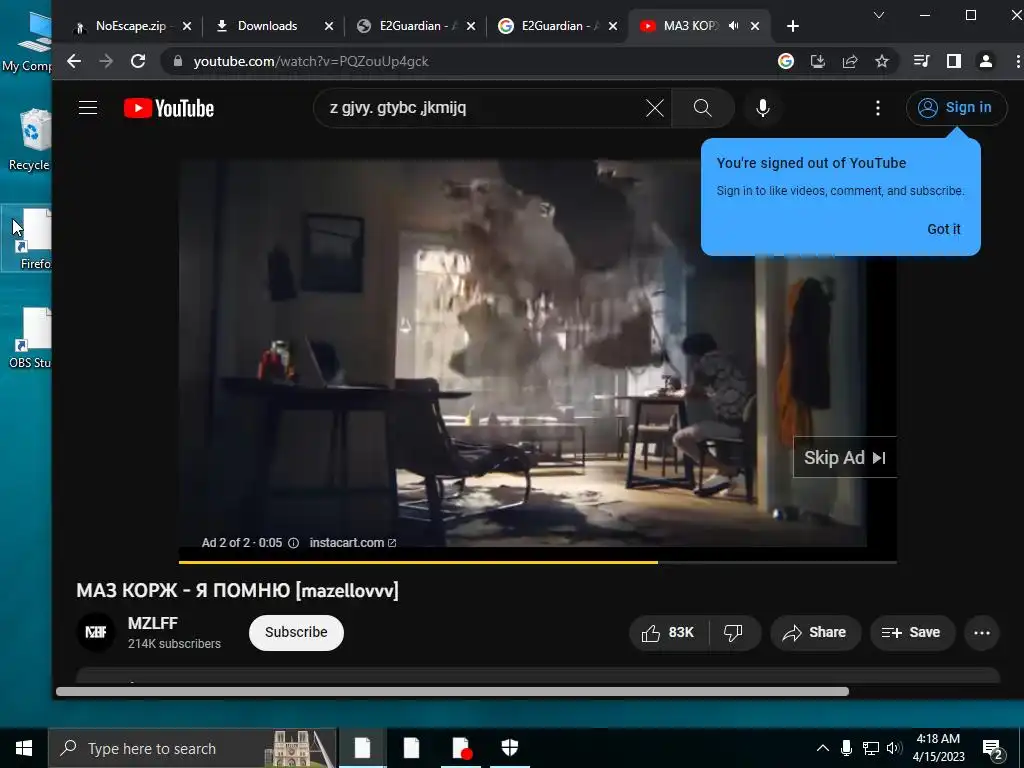Open Google icon in address bar
The height and width of the screenshot is (768, 1024).
(786, 61)
